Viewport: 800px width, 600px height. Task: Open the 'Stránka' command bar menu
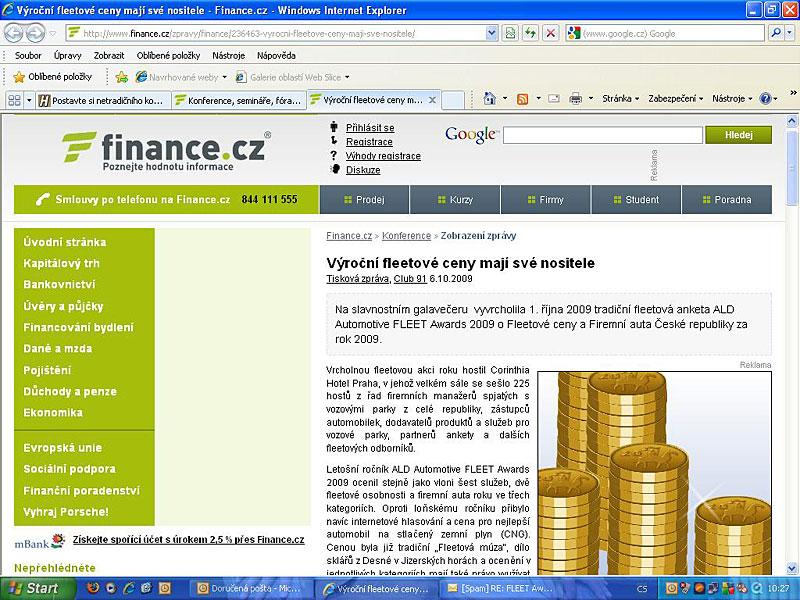tap(620, 99)
